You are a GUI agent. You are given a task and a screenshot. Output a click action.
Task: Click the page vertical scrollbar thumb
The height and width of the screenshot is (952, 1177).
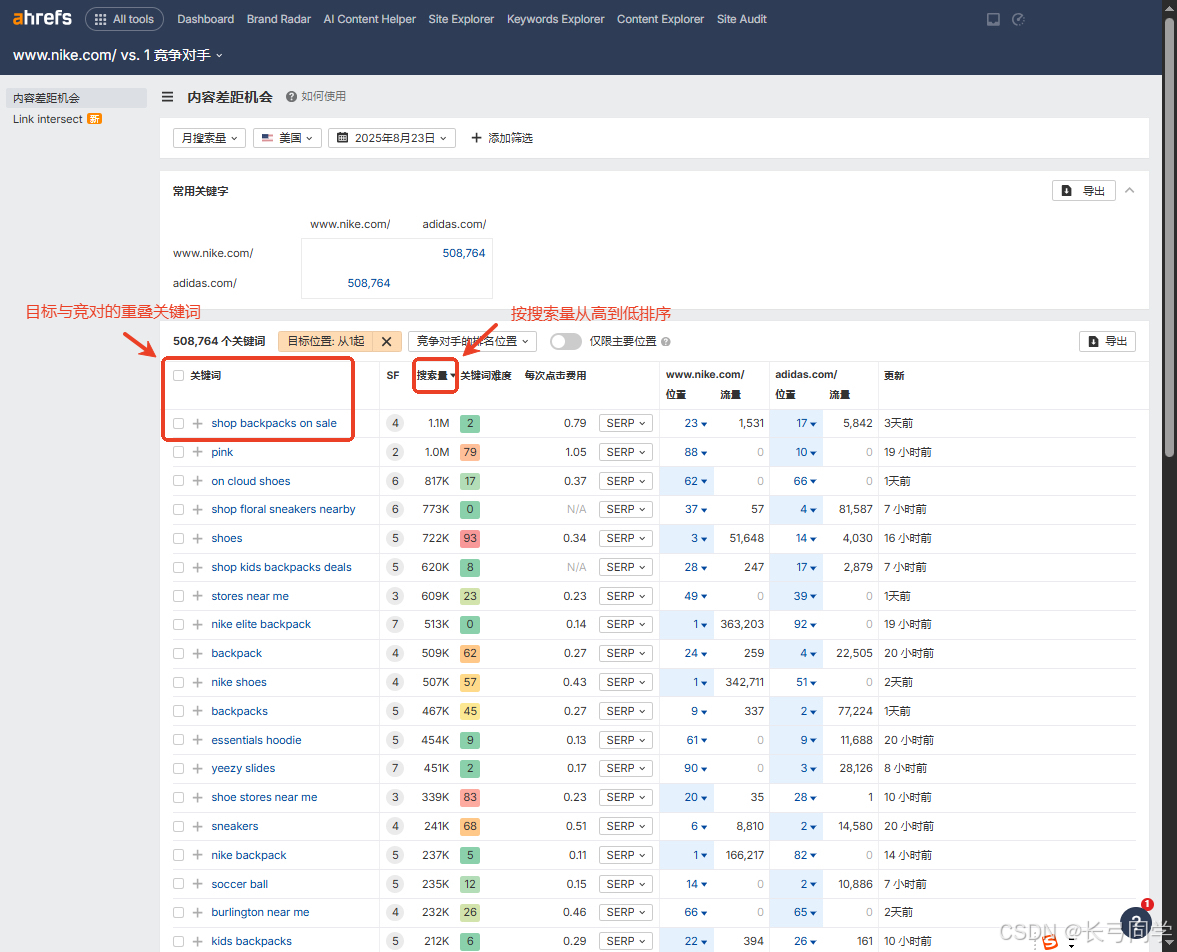click(x=1169, y=236)
